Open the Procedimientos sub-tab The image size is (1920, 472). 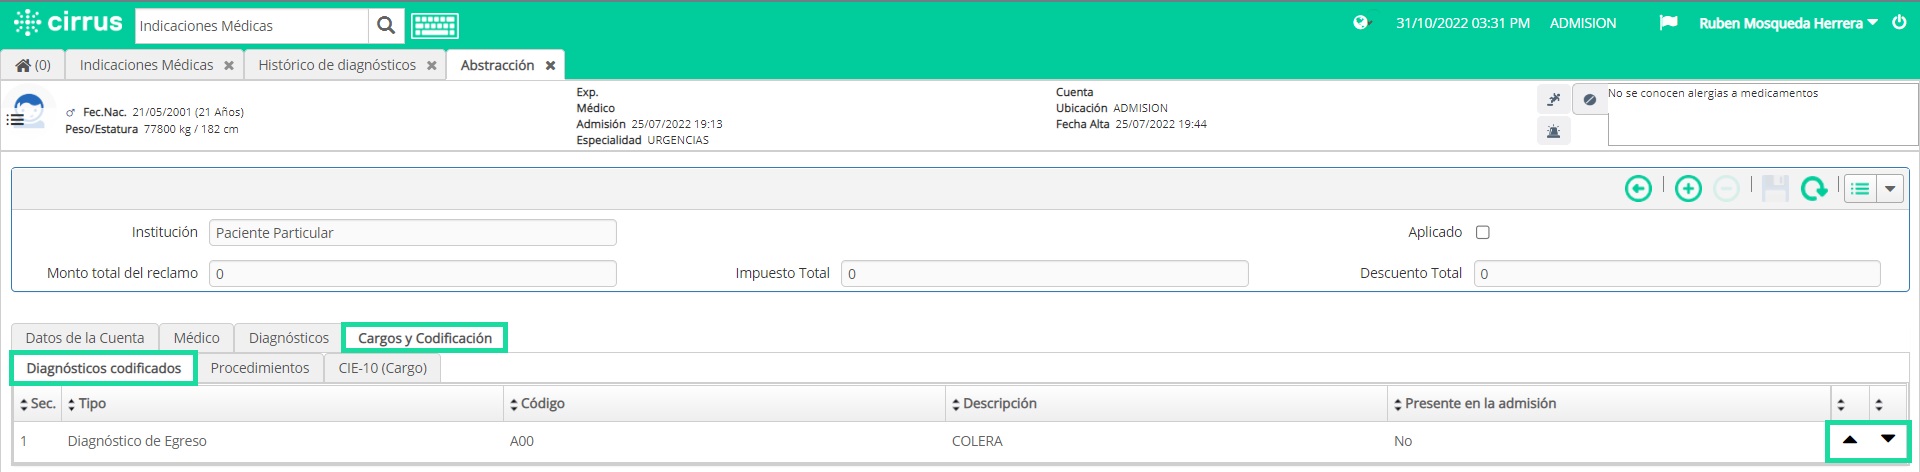tap(260, 368)
